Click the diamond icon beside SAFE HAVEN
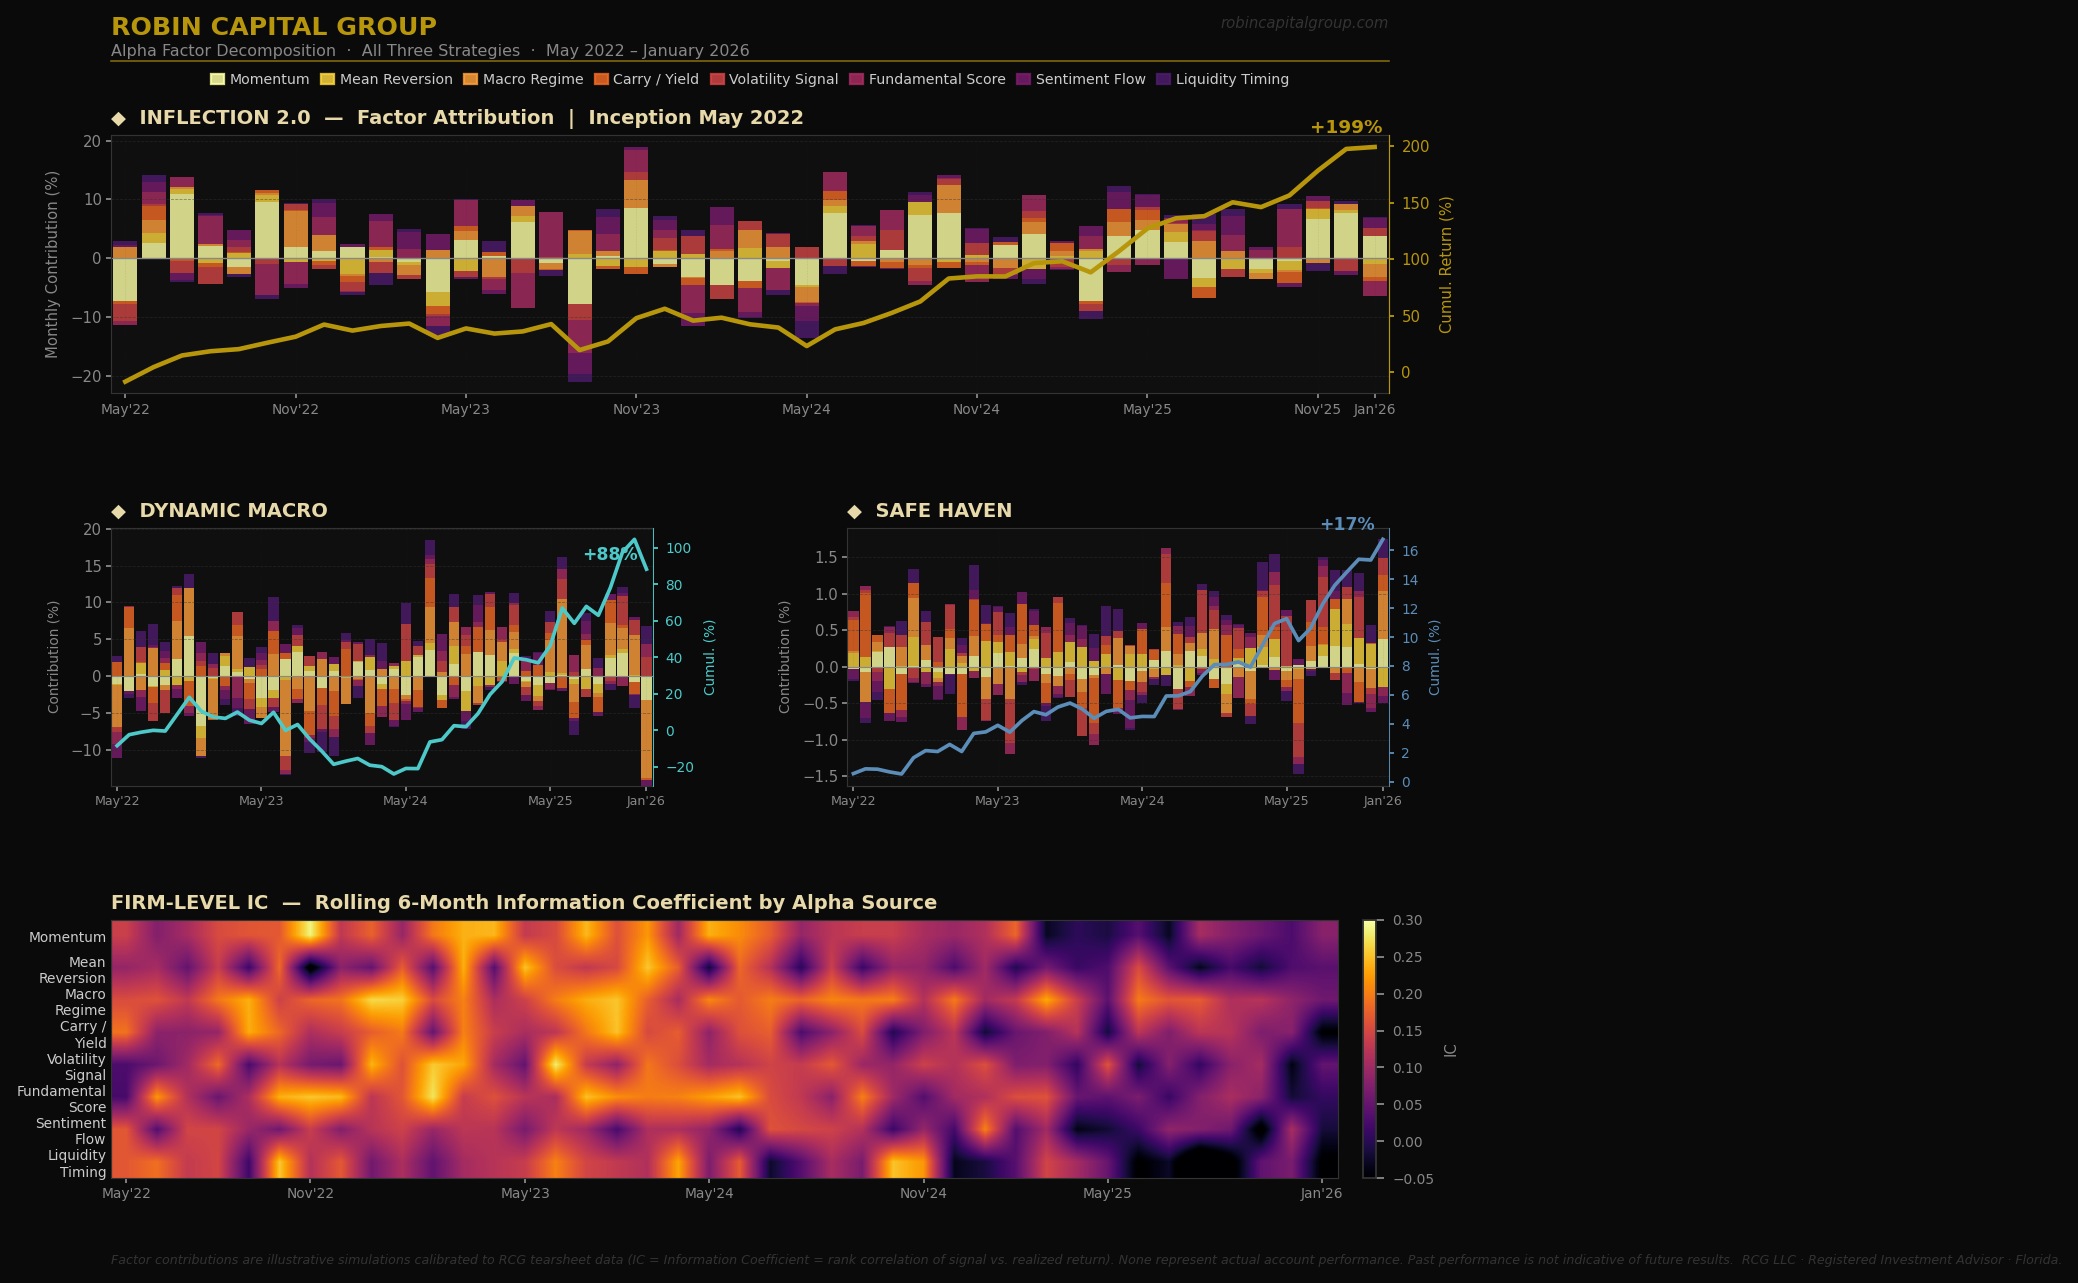This screenshot has height=1283, width=2078. coord(854,511)
